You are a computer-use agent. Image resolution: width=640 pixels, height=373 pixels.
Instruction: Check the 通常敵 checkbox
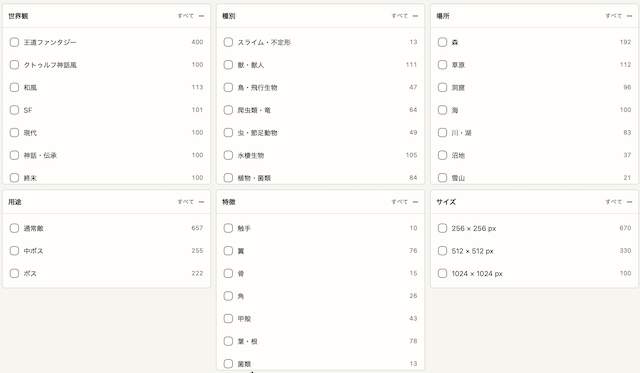(x=14, y=228)
